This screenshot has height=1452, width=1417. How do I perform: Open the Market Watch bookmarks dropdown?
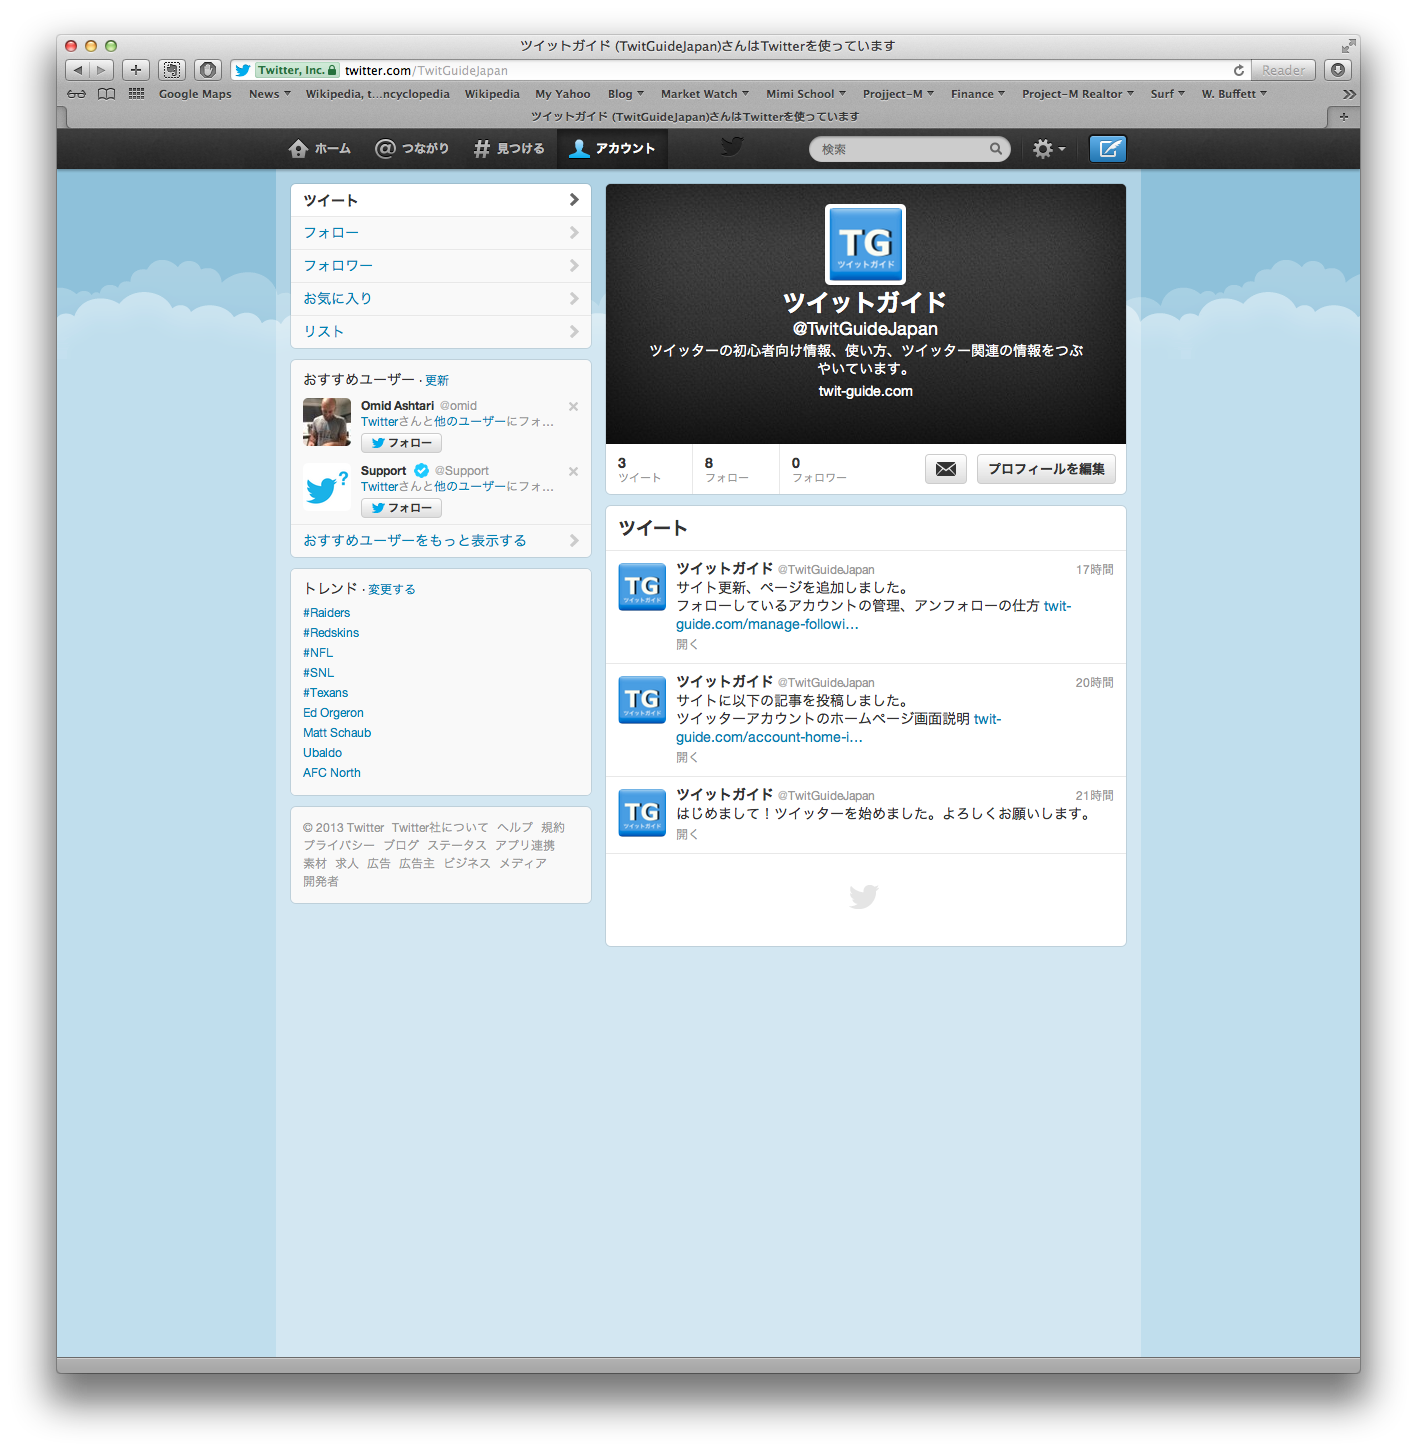coord(705,94)
